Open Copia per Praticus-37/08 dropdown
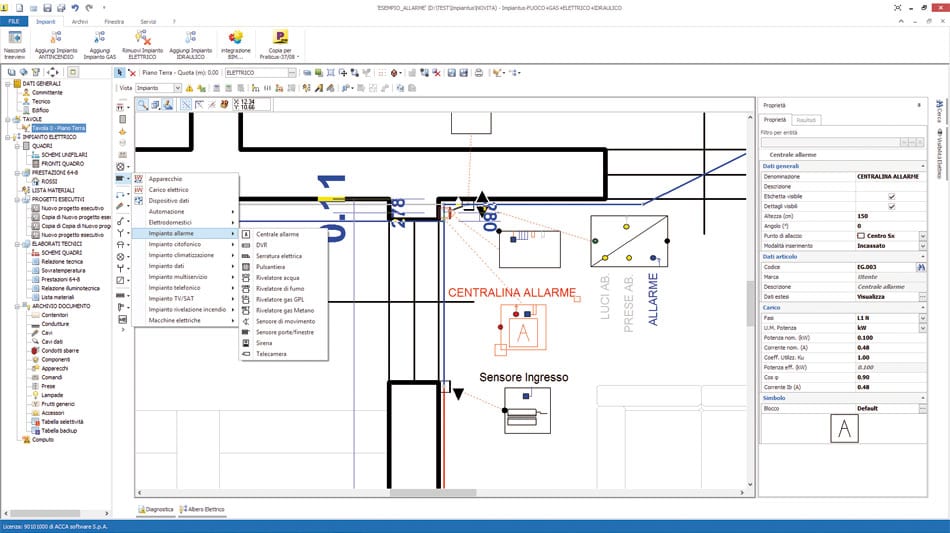 (x=279, y=45)
